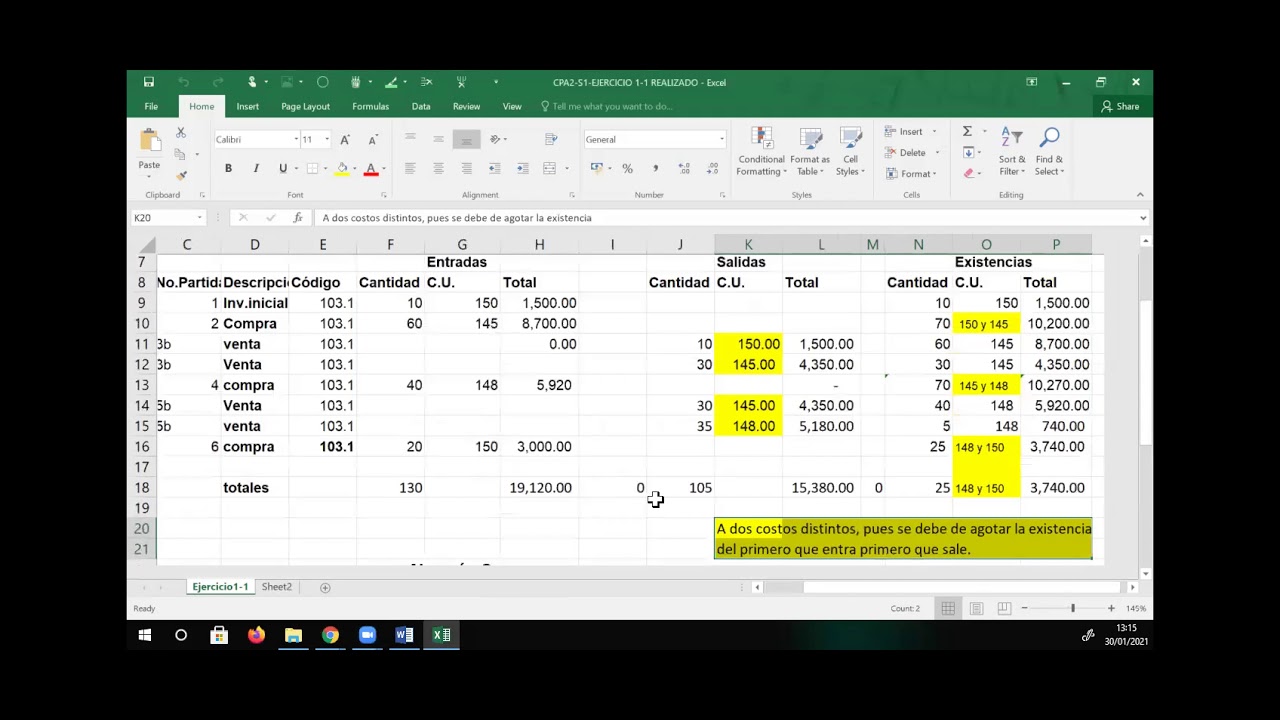The image size is (1280, 720).
Task: Toggle Italic formatting
Action: [256, 168]
